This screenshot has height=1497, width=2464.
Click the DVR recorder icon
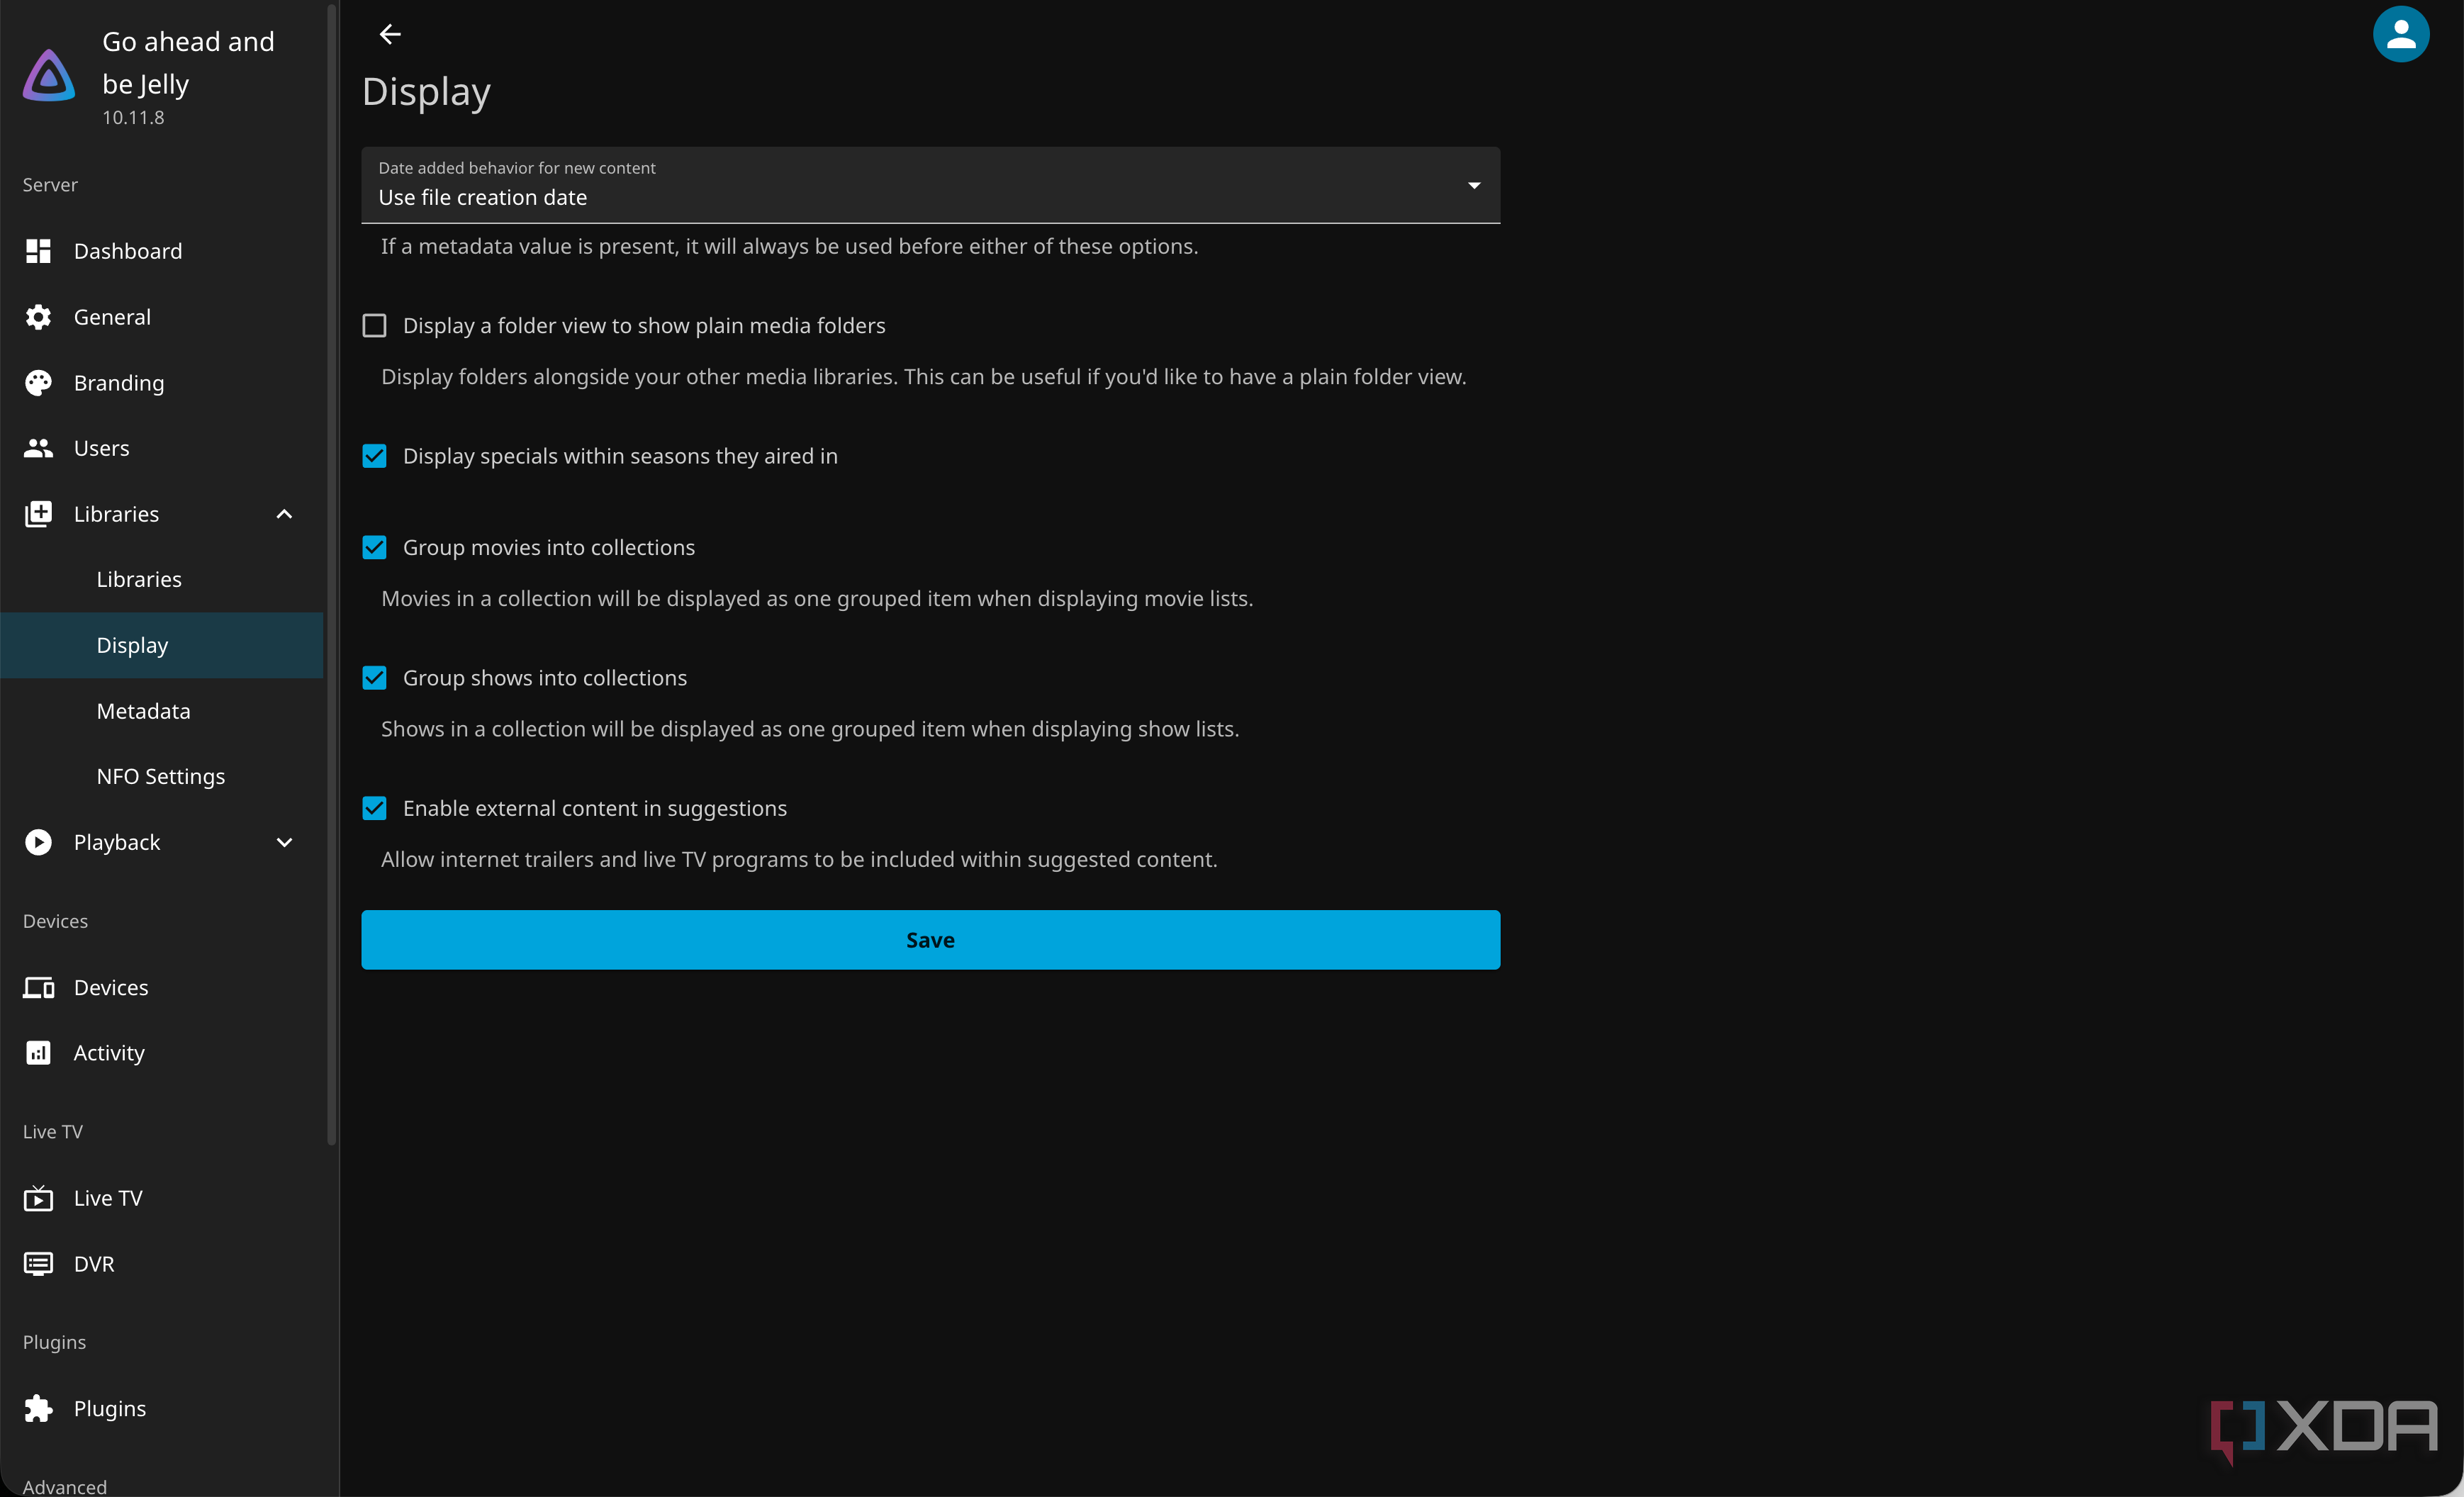38,1264
